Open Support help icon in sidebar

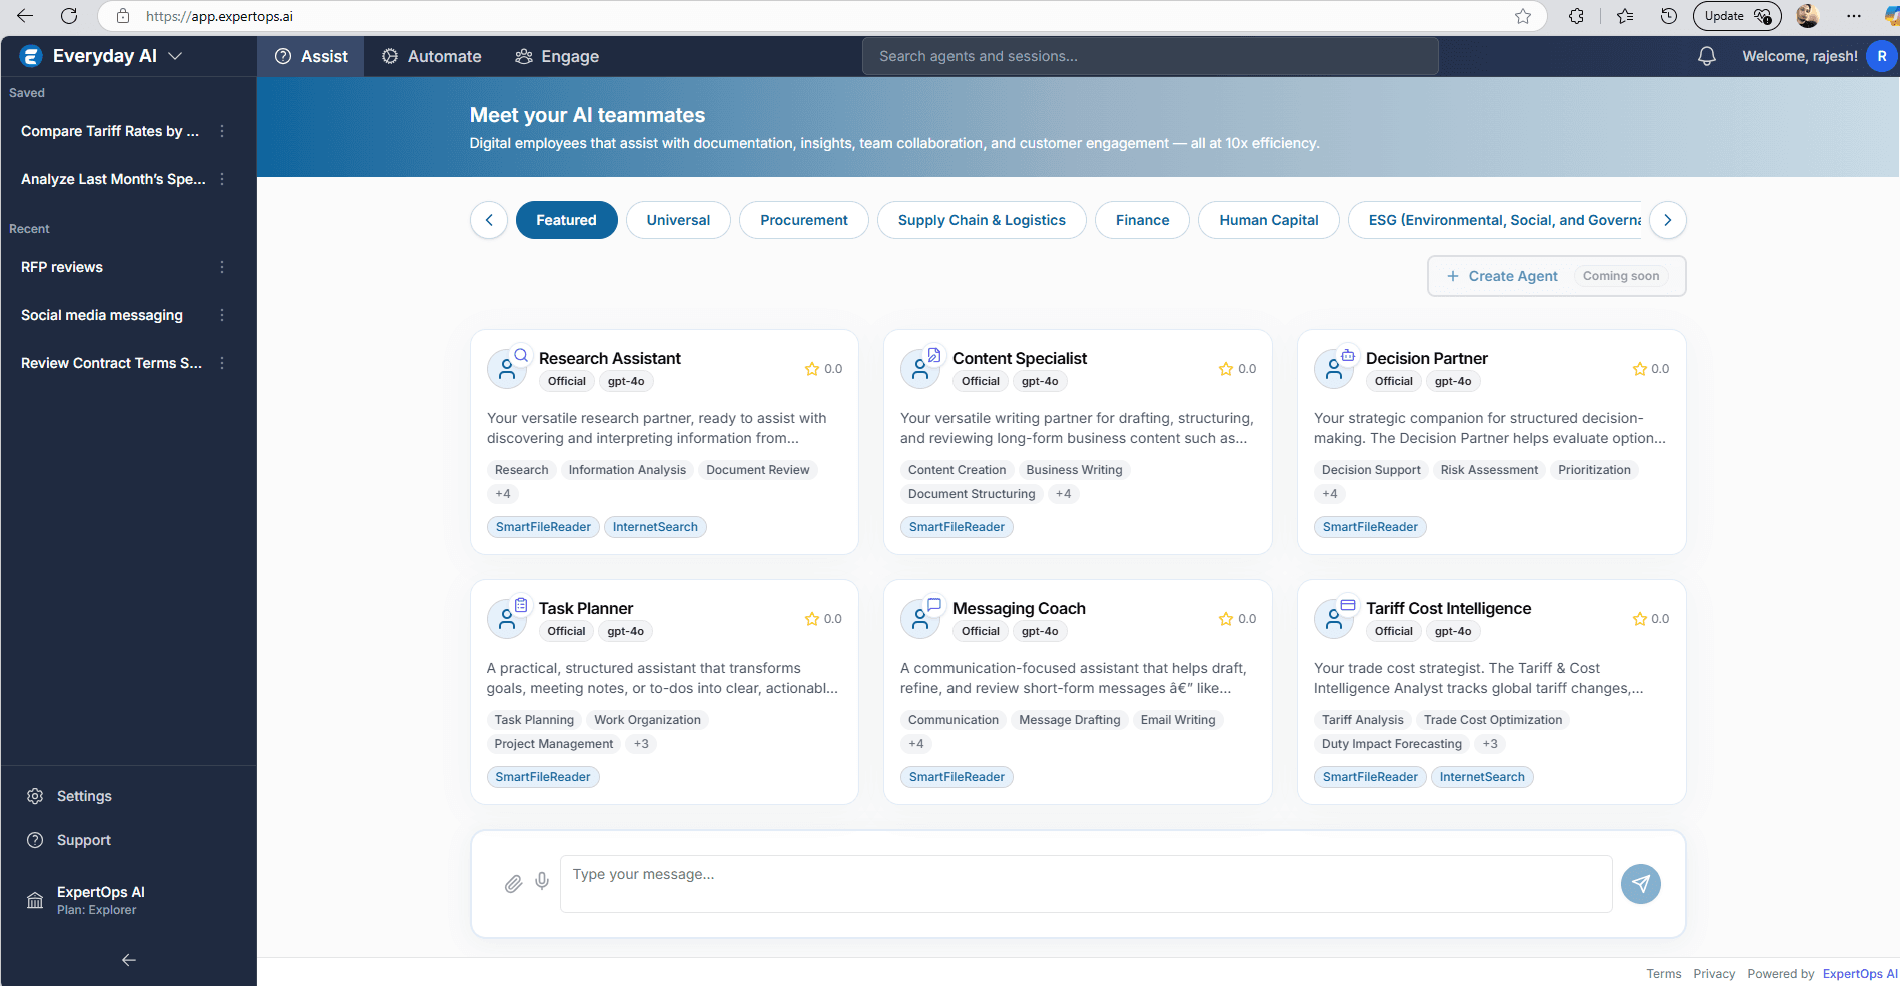pos(35,840)
